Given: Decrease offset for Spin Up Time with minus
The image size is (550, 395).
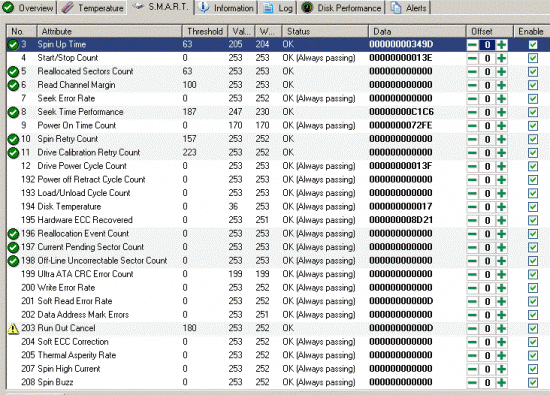Looking at the screenshot, I should (x=472, y=45).
